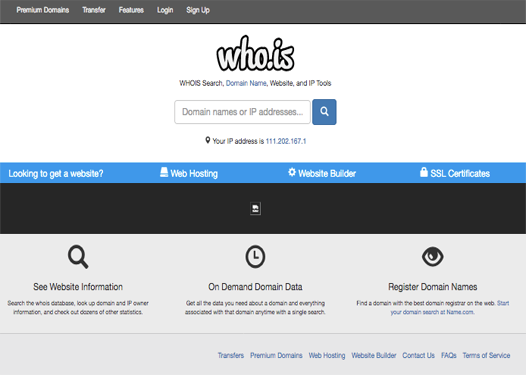Click the Website Builder gear icon
This screenshot has height=375, width=526.
tap(292, 172)
